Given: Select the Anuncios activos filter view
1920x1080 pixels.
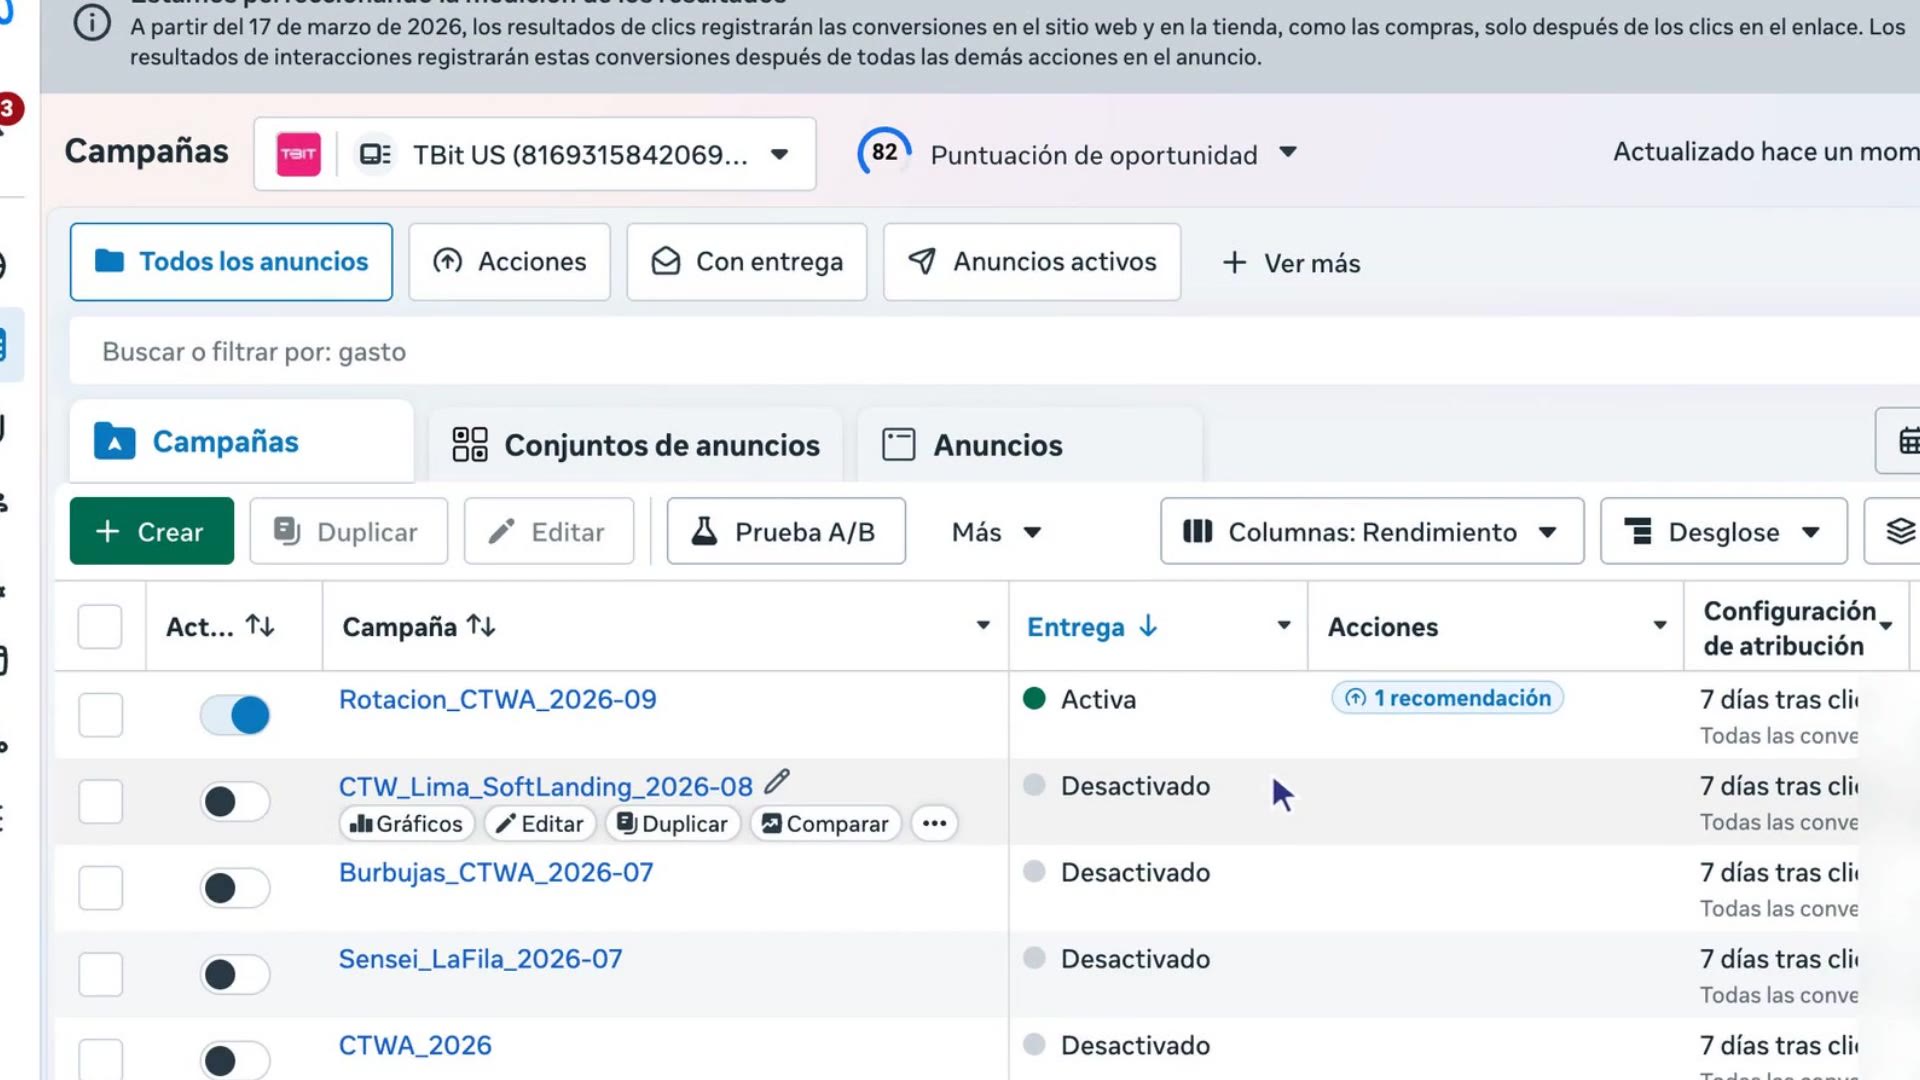Looking at the screenshot, I should 1032,262.
